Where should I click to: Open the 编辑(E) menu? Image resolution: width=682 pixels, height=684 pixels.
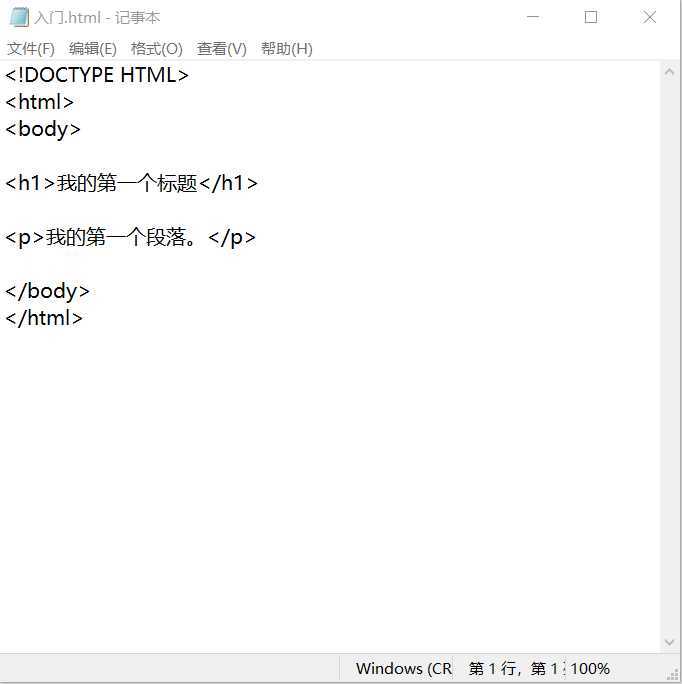tap(93, 48)
